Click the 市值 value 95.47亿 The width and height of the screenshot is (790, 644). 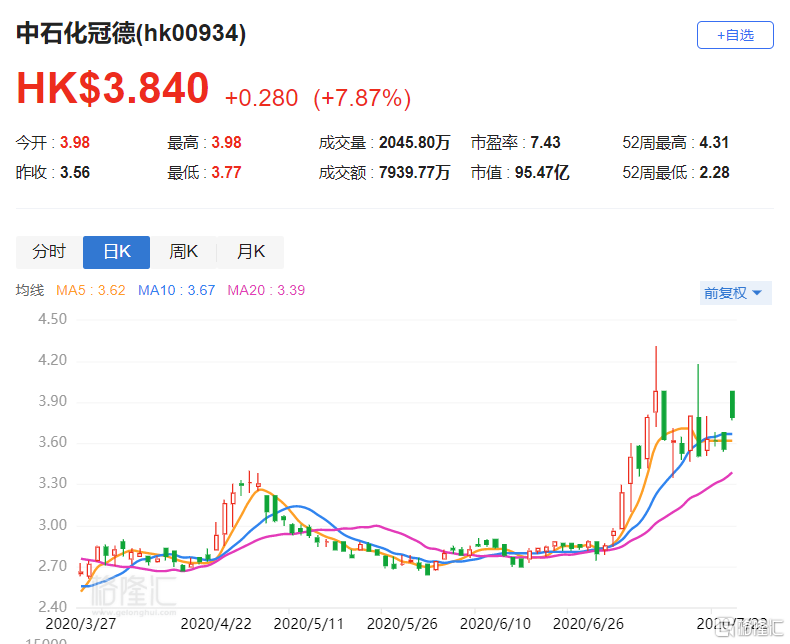(541, 172)
